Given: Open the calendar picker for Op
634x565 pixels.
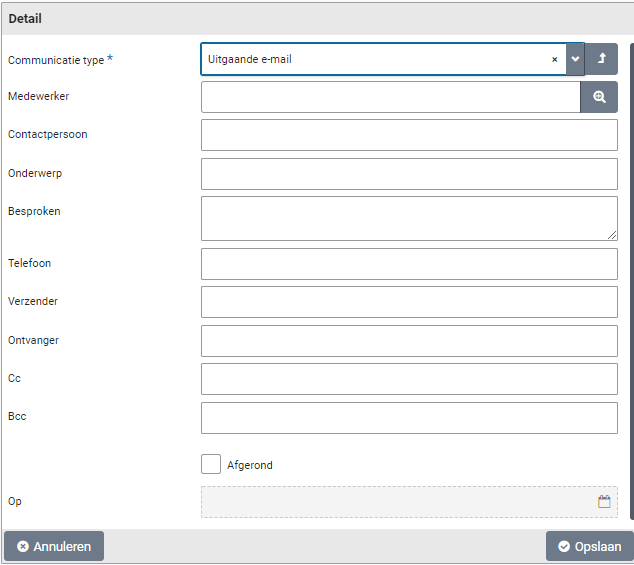Looking at the screenshot, I should [604, 502].
